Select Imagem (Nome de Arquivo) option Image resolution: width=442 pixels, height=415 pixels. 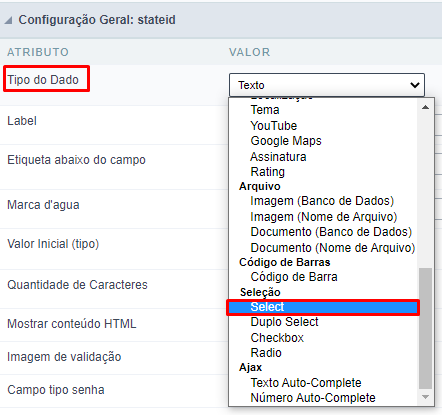click(324, 217)
